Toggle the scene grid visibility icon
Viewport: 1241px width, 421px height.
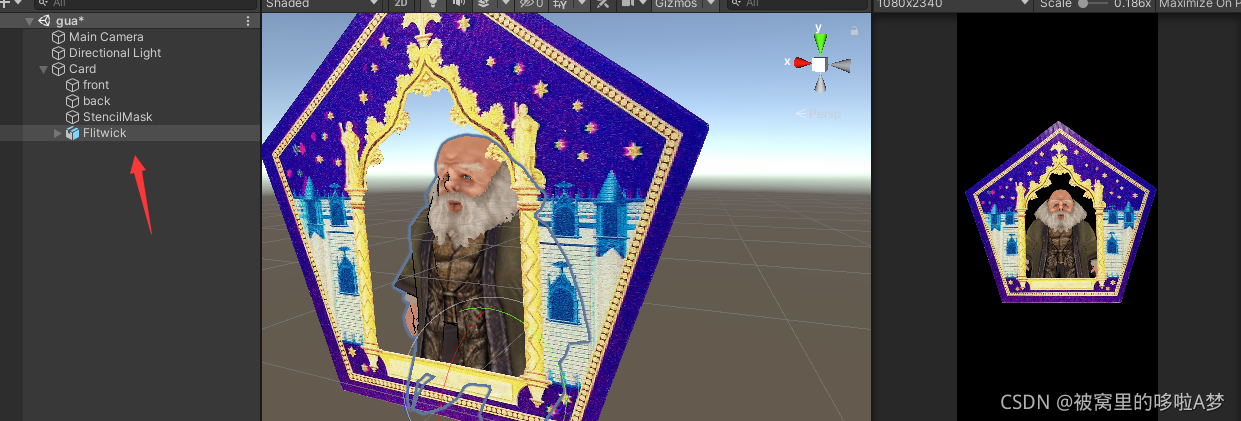click(559, 4)
